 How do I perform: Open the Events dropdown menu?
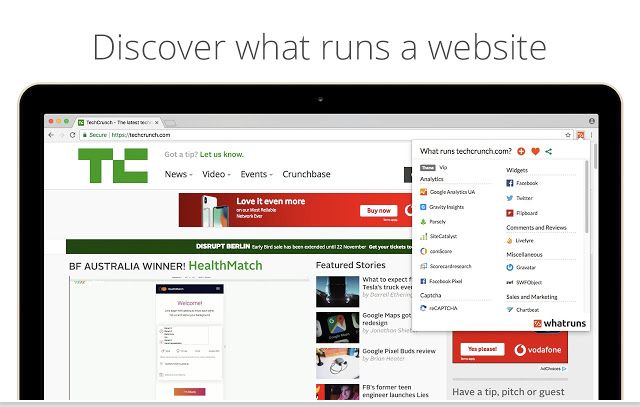pos(256,174)
